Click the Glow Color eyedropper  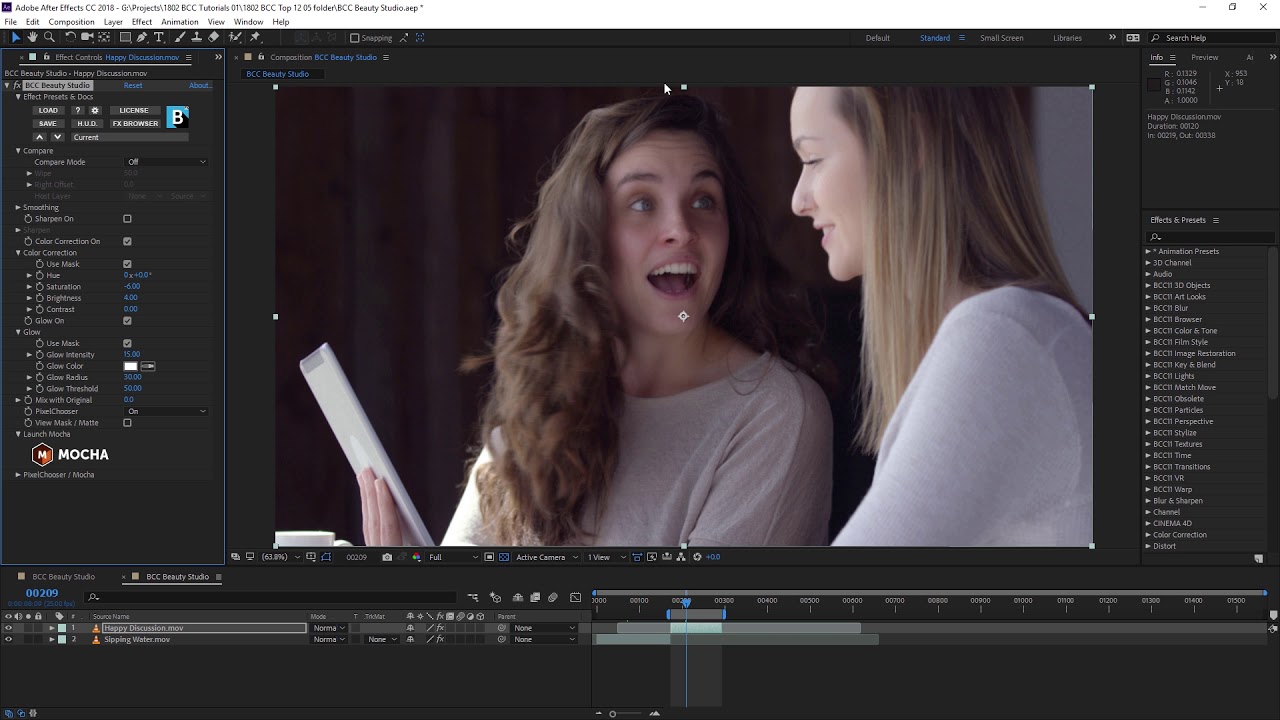pos(148,366)
